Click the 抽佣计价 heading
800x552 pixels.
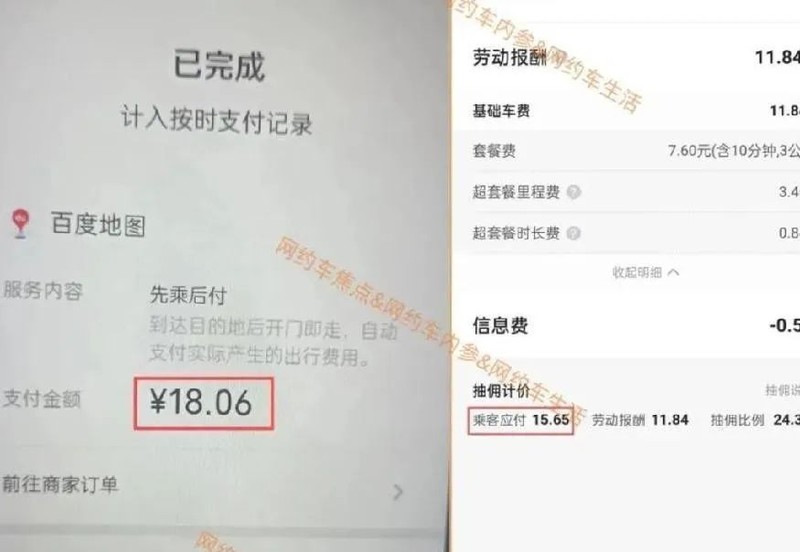(501, 391)
